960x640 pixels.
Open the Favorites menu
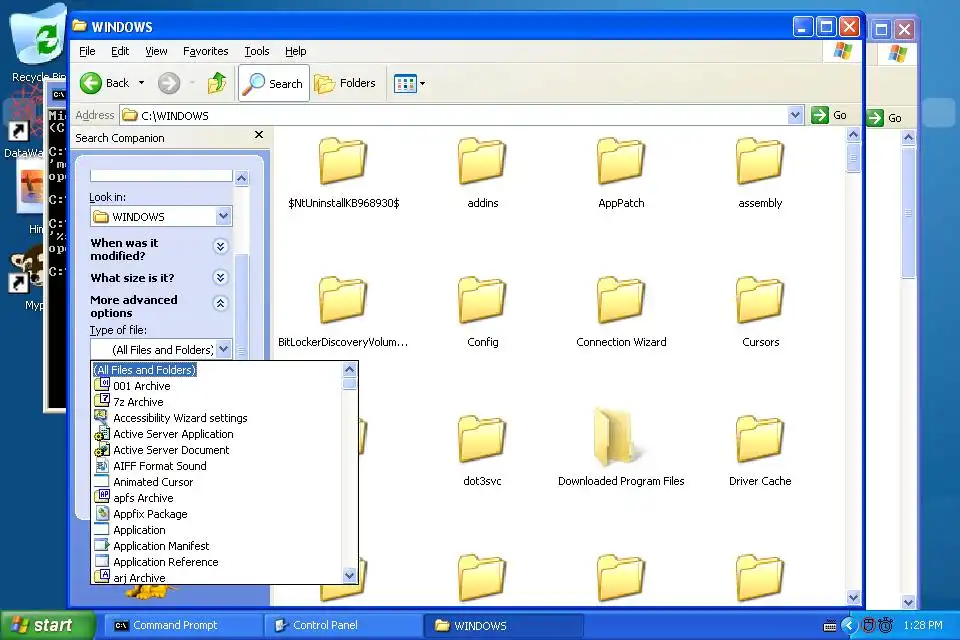point(206,51)
